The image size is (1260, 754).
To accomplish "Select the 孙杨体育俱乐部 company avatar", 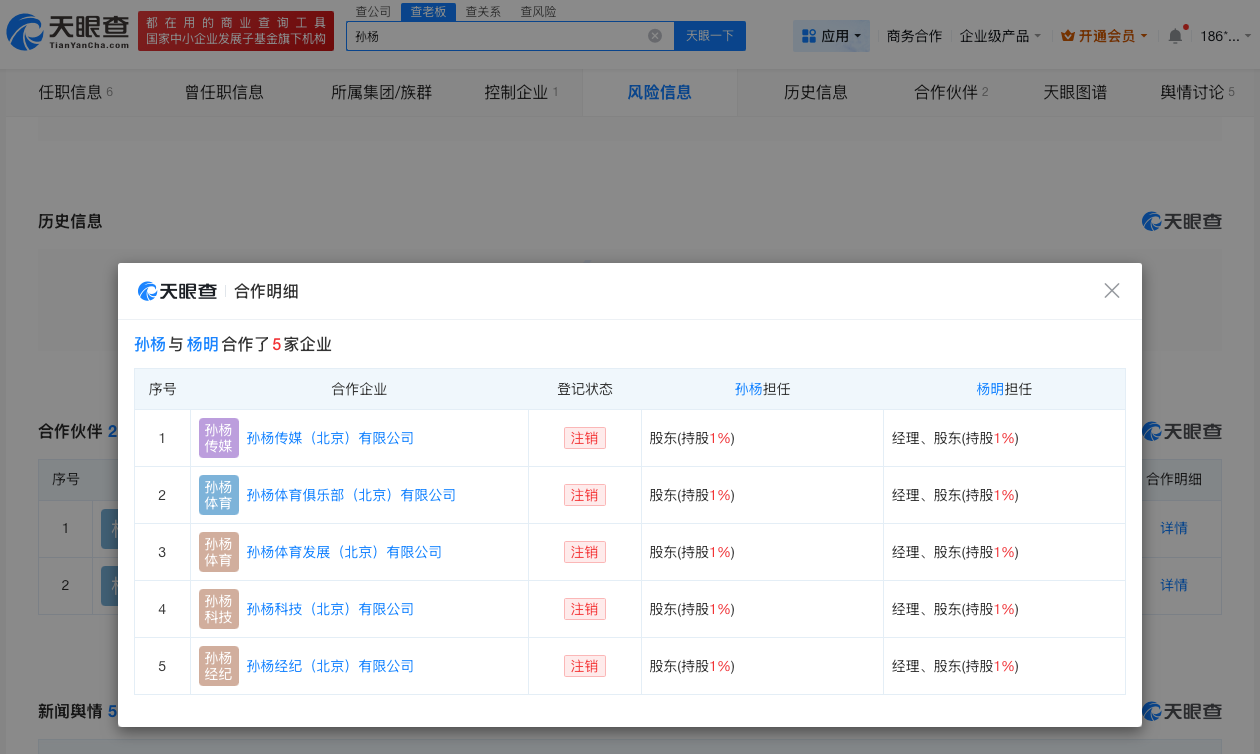I will pos(218,494).
